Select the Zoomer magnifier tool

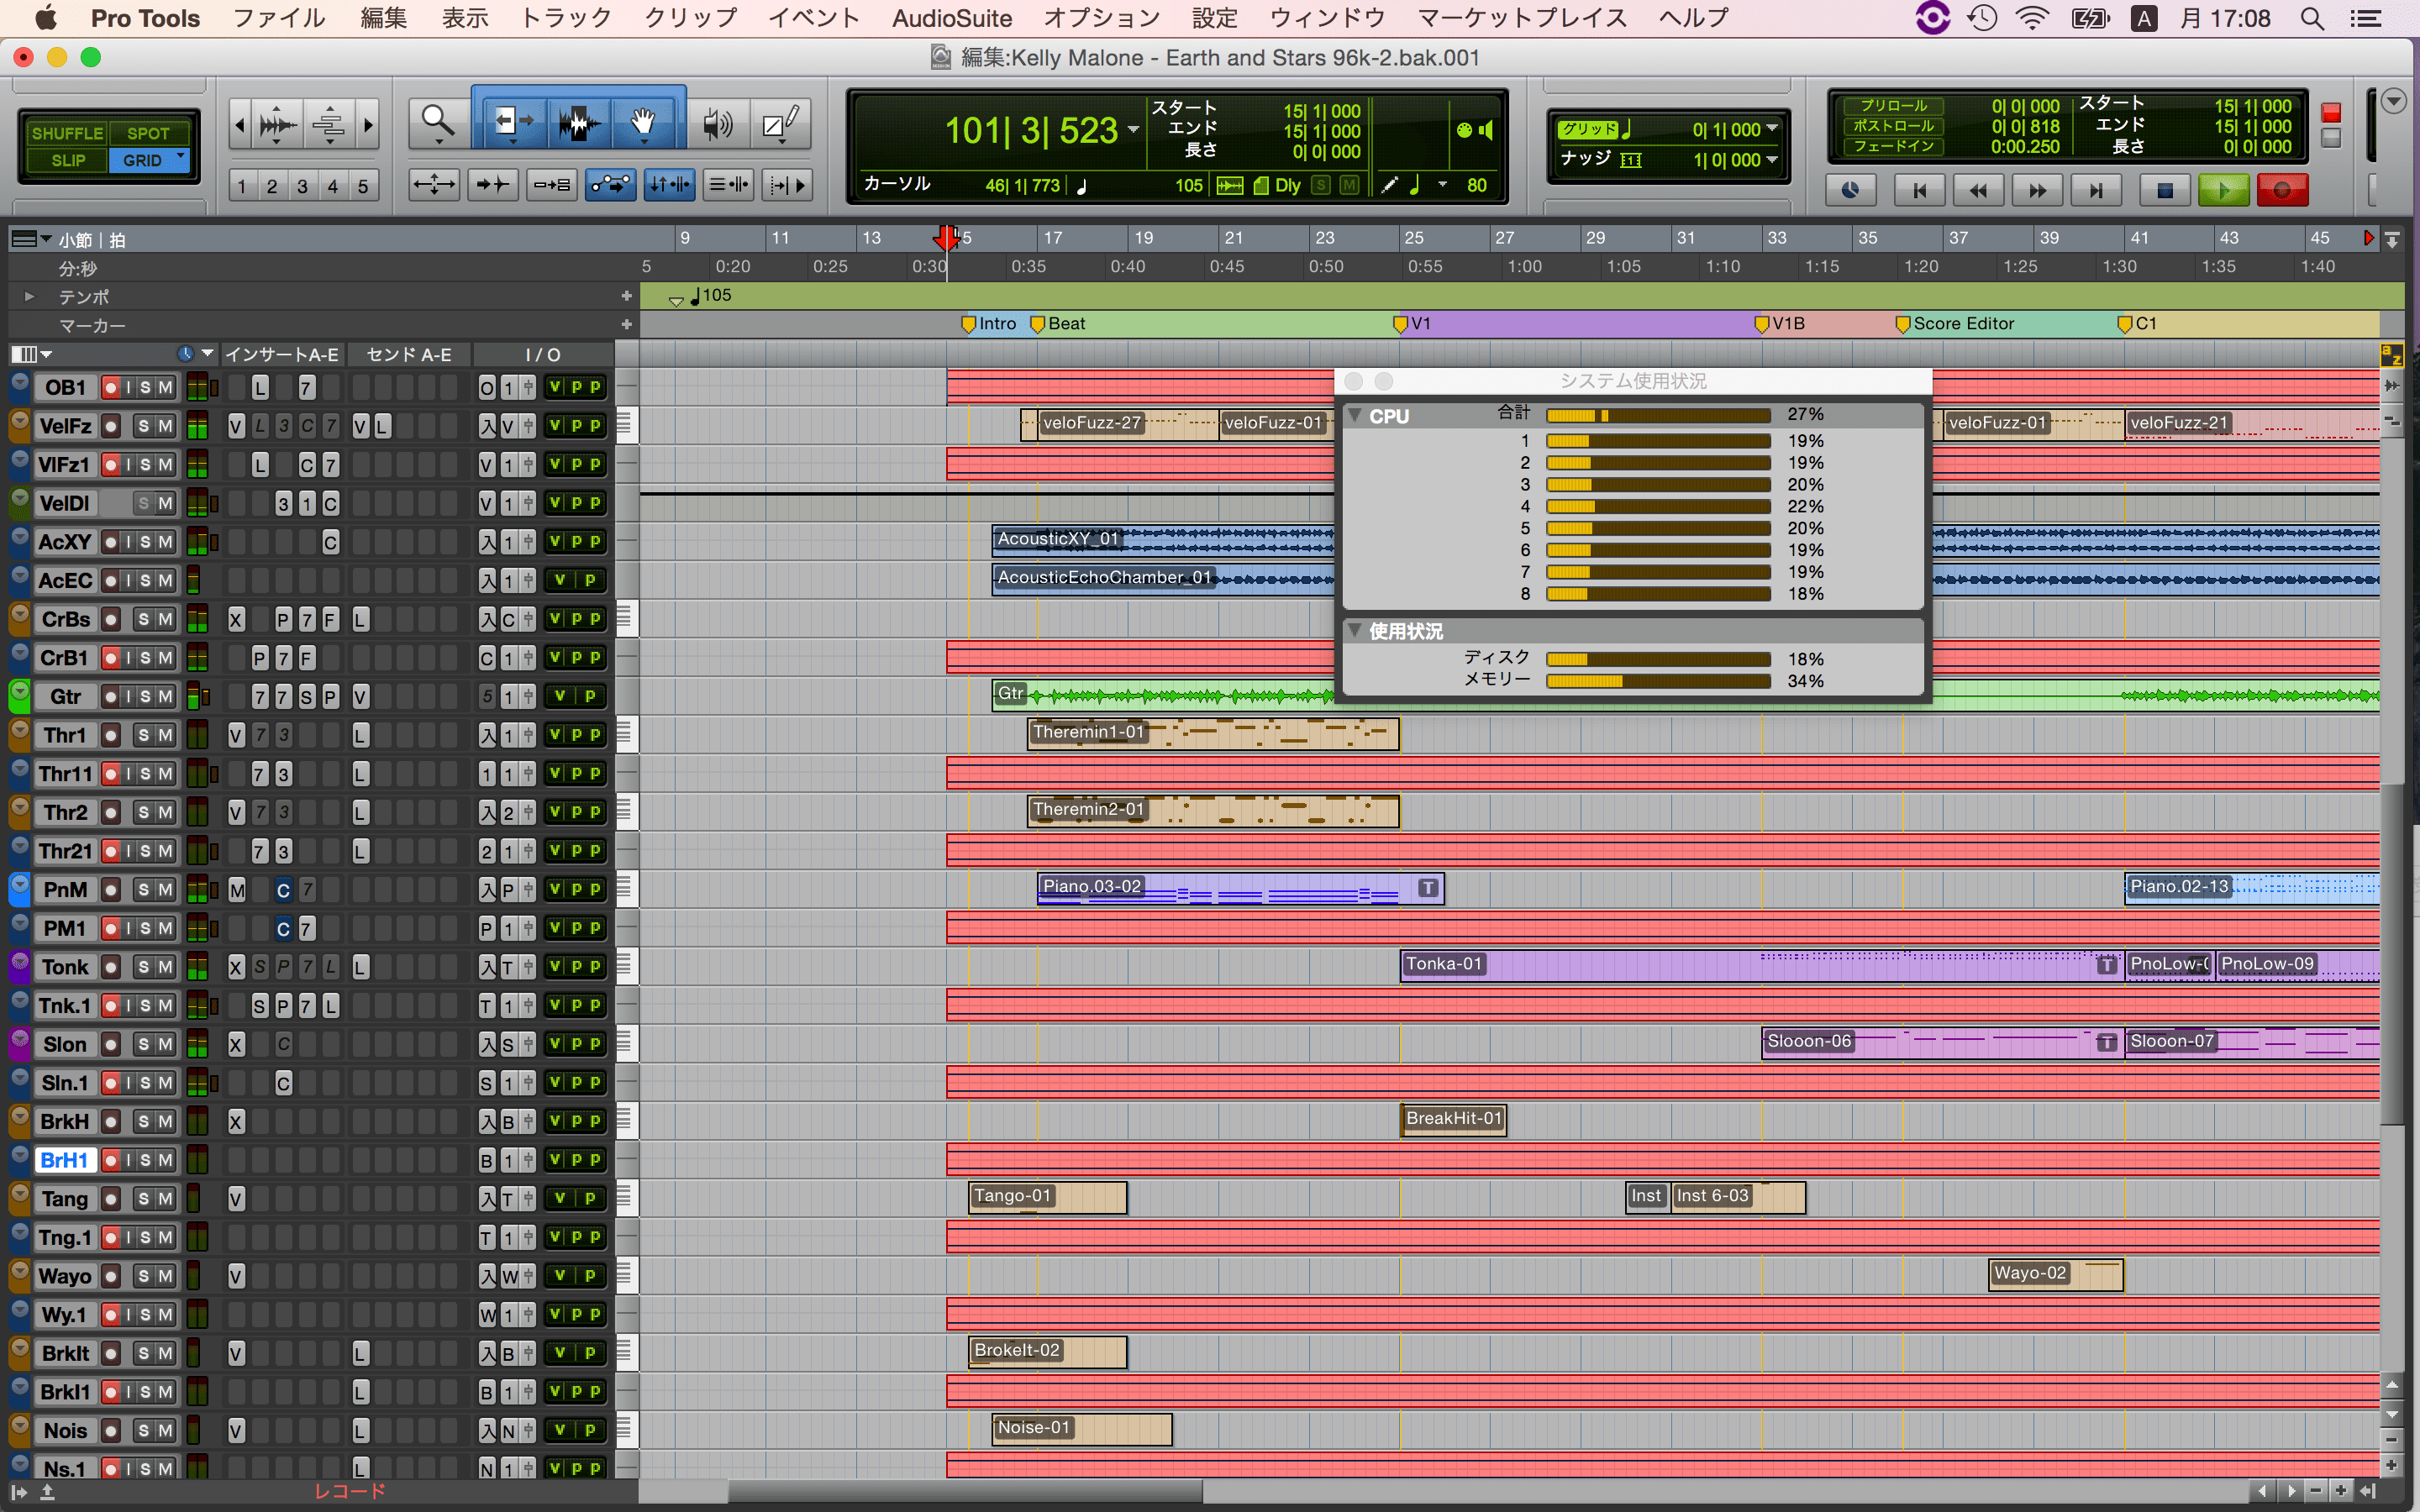[x=437, y=123]
